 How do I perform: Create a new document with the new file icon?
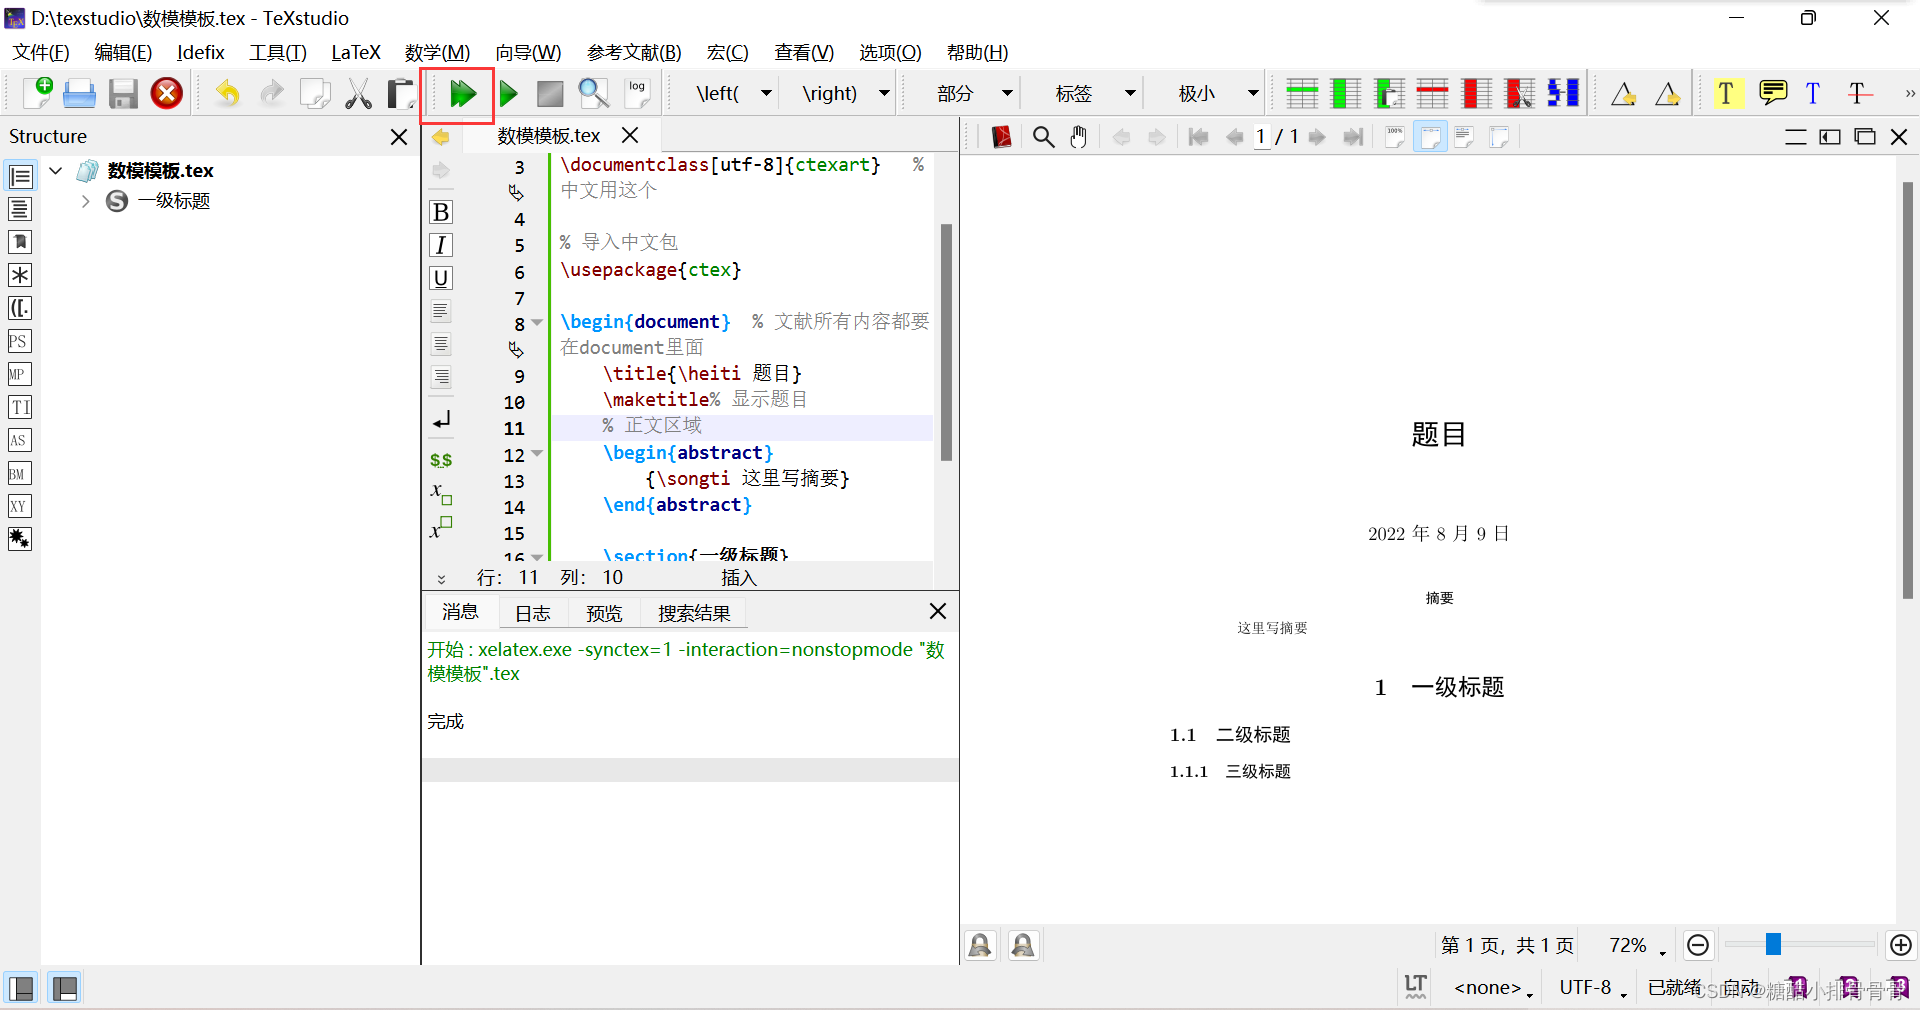[x=37, y=93]
